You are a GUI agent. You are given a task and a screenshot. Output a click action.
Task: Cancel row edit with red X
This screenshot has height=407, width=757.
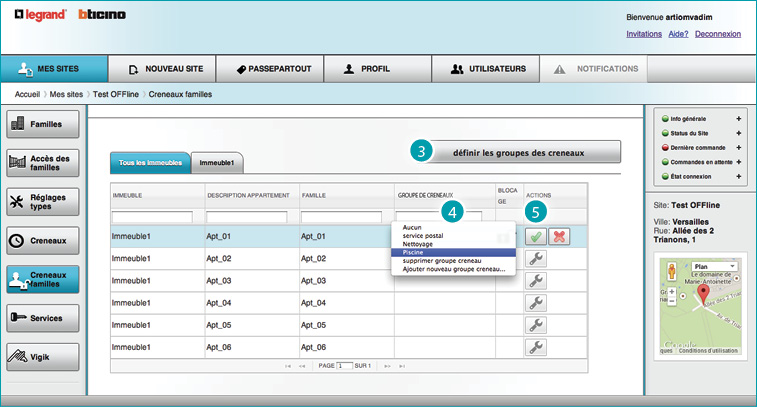click(x=559, y=236)
